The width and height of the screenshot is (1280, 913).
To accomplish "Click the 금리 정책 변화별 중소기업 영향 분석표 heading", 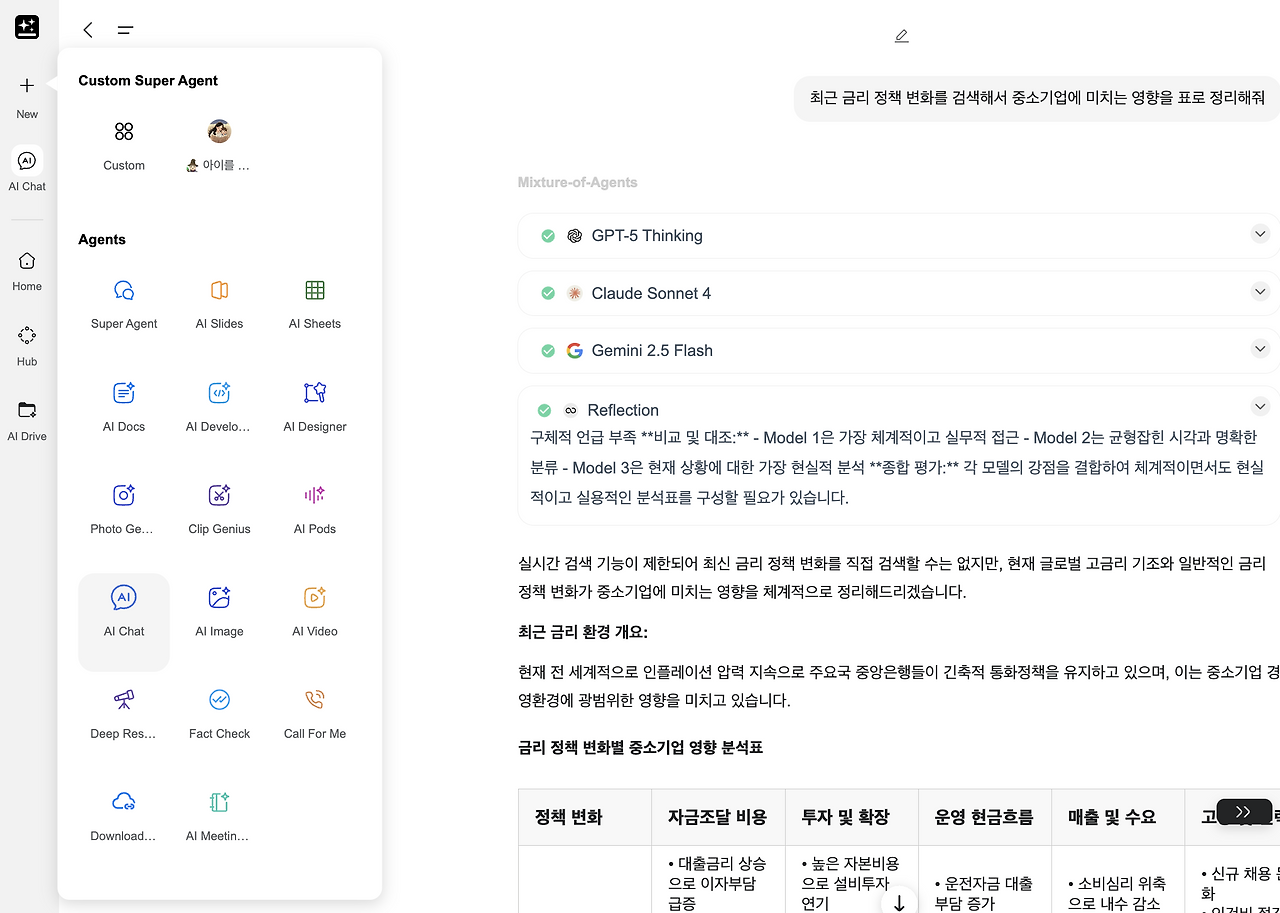I will 640,747.
